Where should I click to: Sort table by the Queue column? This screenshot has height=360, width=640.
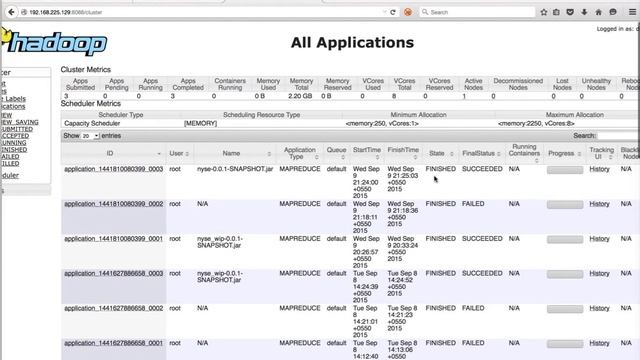(x=336, y=153)
